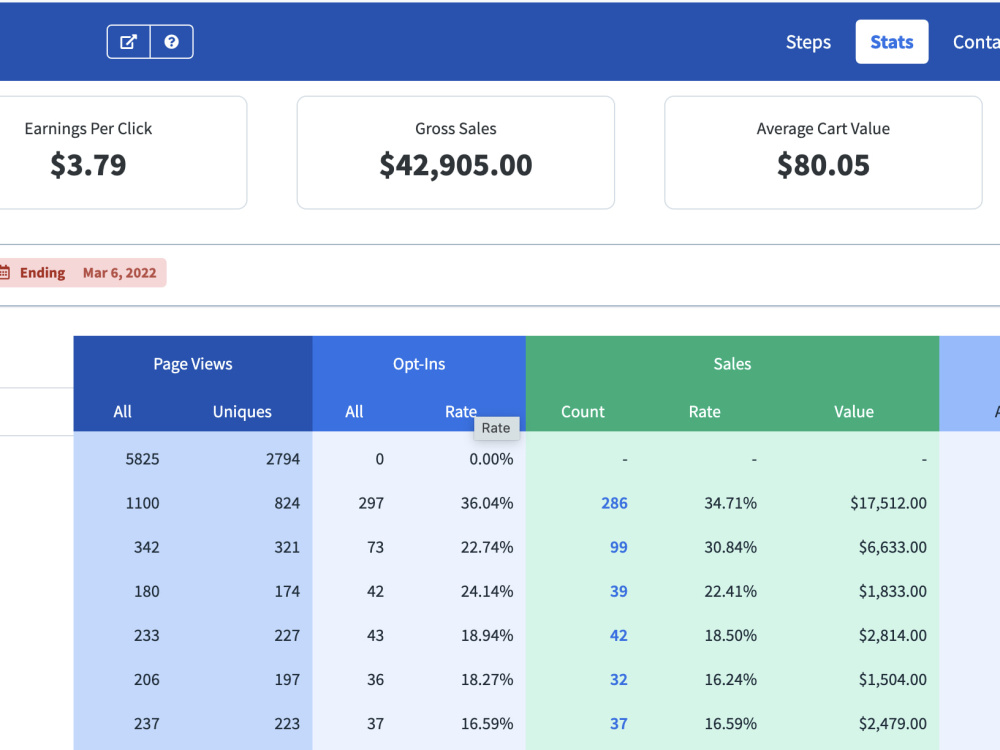Click the $2,814.00 sales value
Viewport: 1000px width, 750px height.
[x=893, y=635]
